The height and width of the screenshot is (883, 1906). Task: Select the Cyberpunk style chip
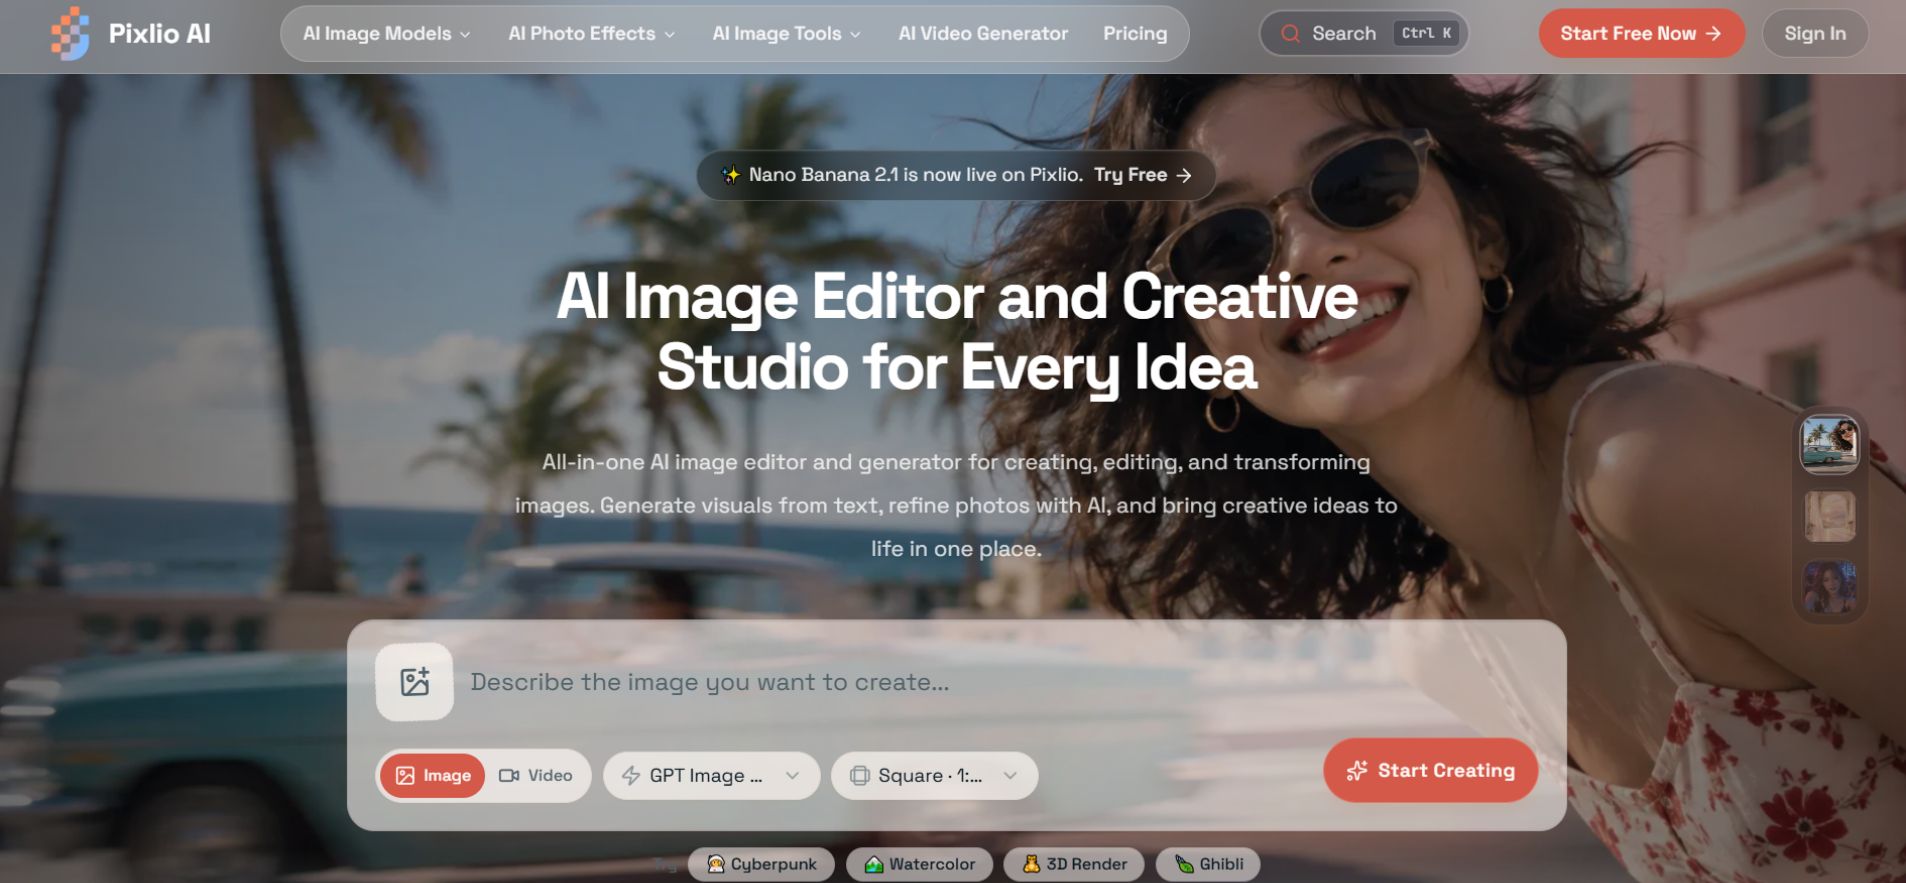click(x=761, y=864)
